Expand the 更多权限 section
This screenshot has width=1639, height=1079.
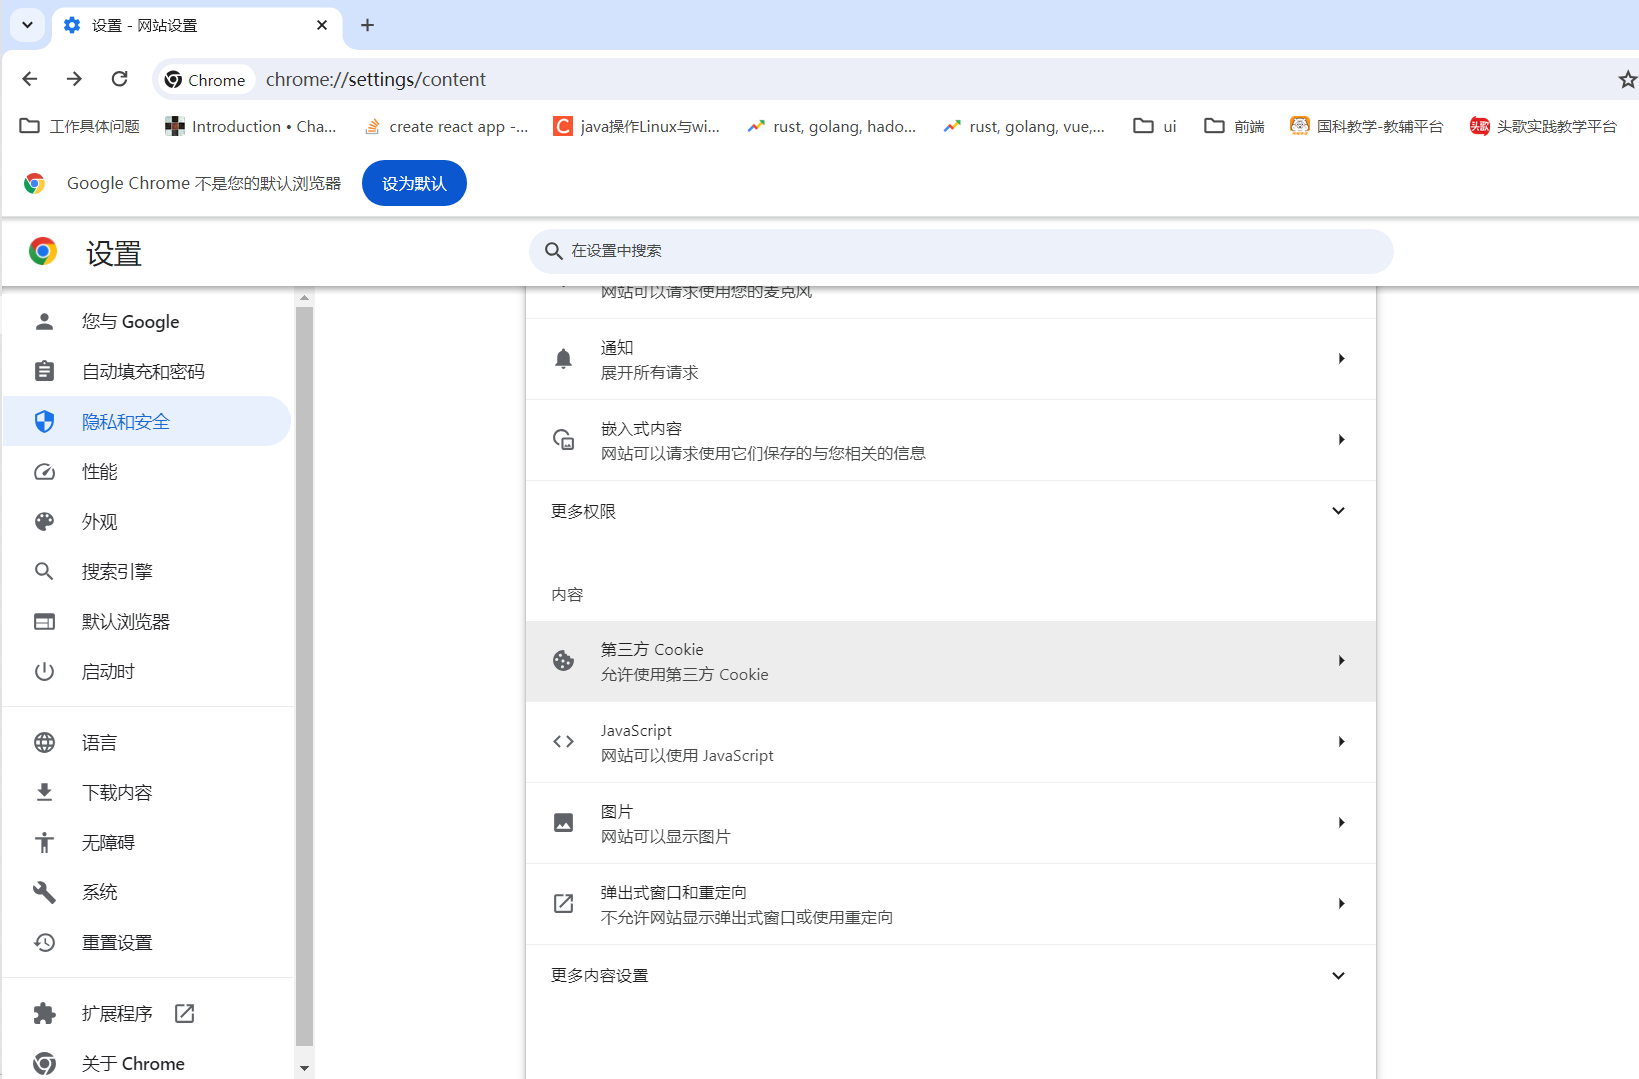(950, 511)
